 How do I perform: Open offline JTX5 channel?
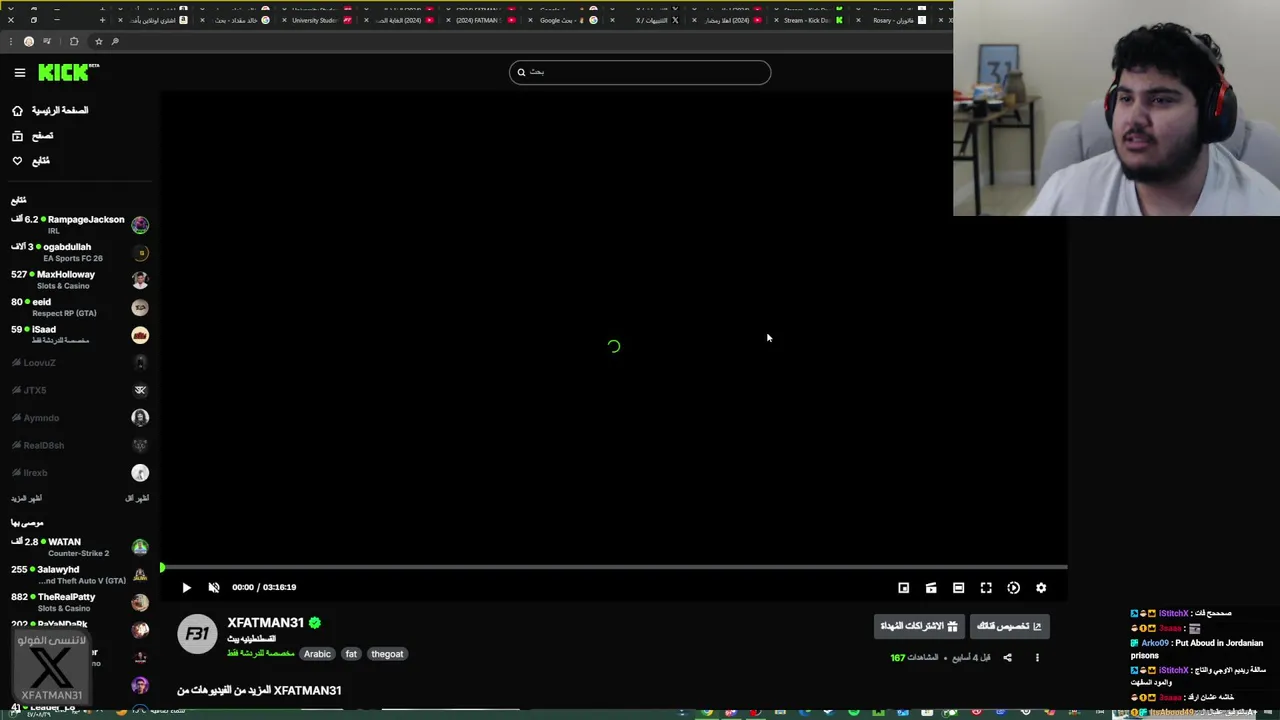pos(80,390)
